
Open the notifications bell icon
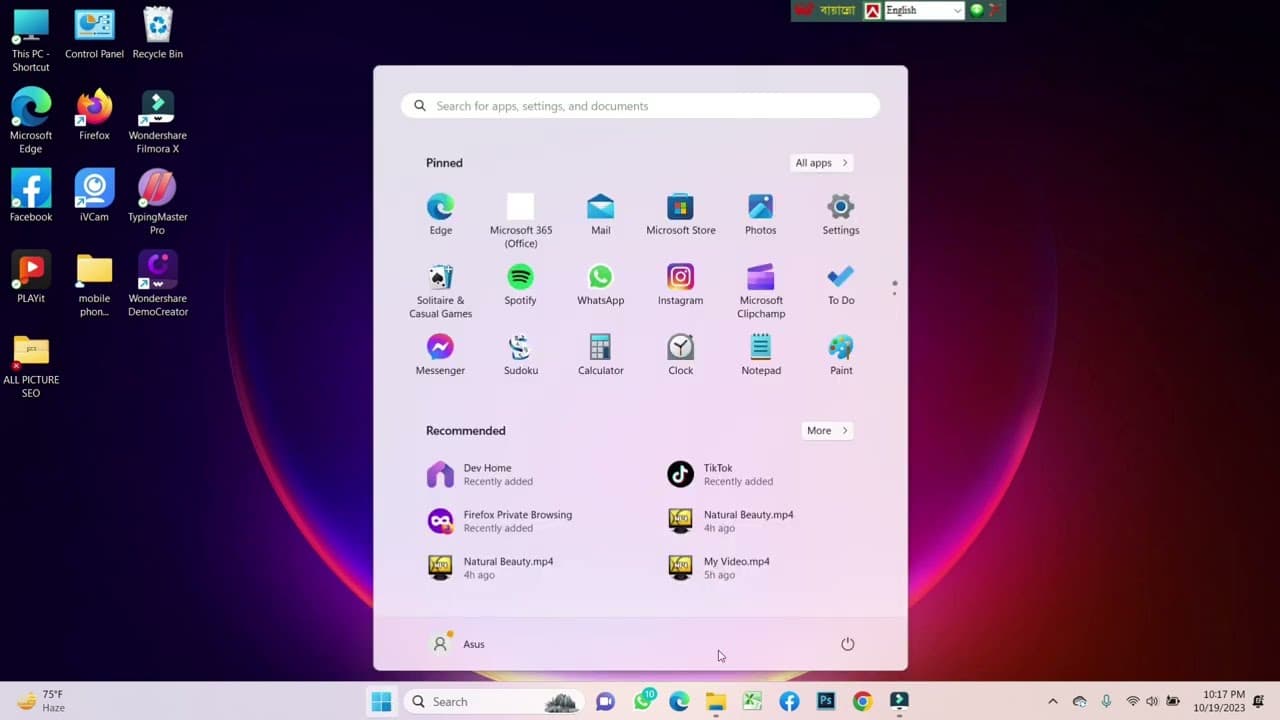[x=1258, y=702]
